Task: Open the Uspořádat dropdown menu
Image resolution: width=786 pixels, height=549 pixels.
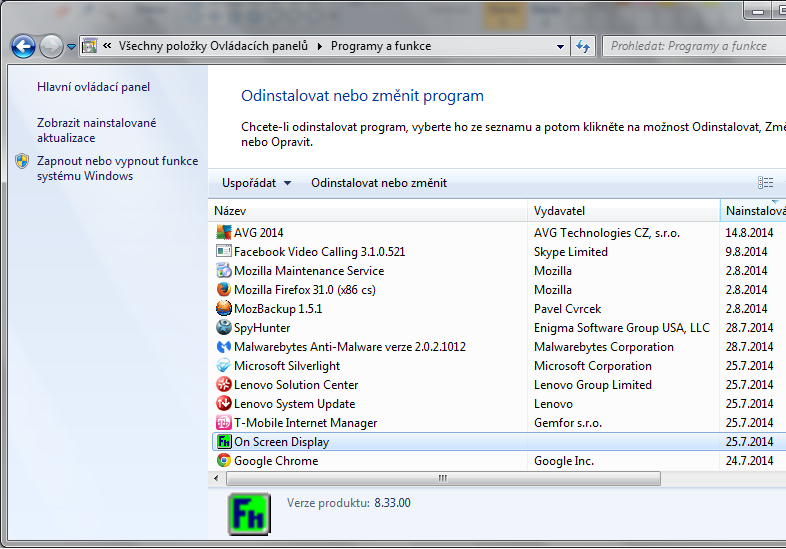Action: click(256, 183)
